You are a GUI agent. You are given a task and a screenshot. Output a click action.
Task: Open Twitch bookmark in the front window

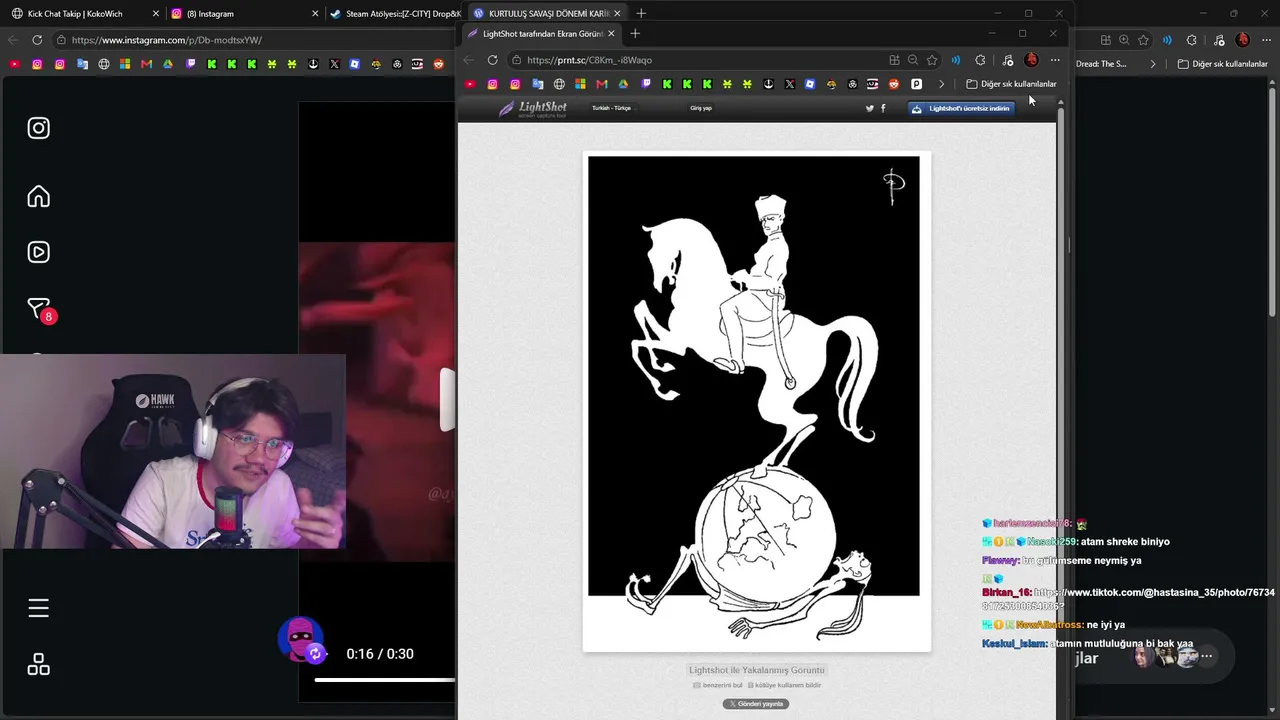coord(645,84)
